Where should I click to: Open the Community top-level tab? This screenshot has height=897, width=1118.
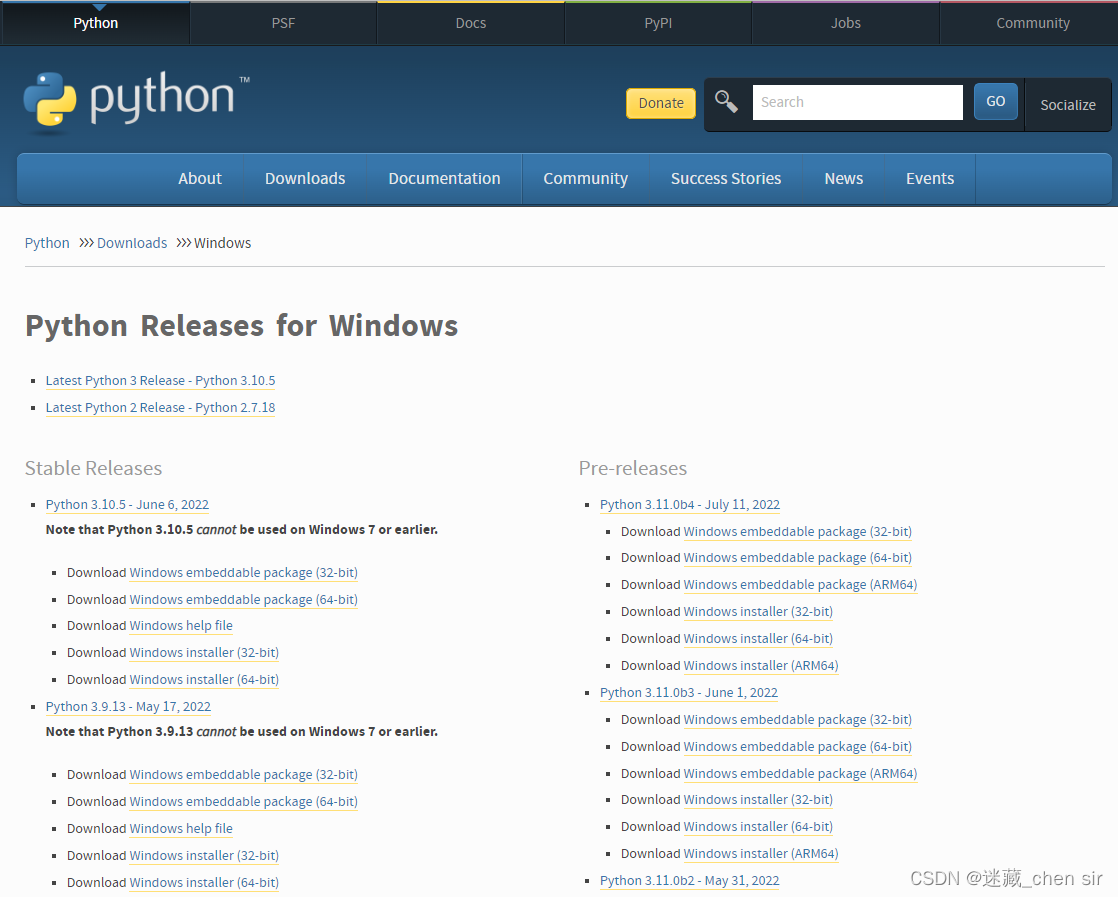(x=1032, y=23)
